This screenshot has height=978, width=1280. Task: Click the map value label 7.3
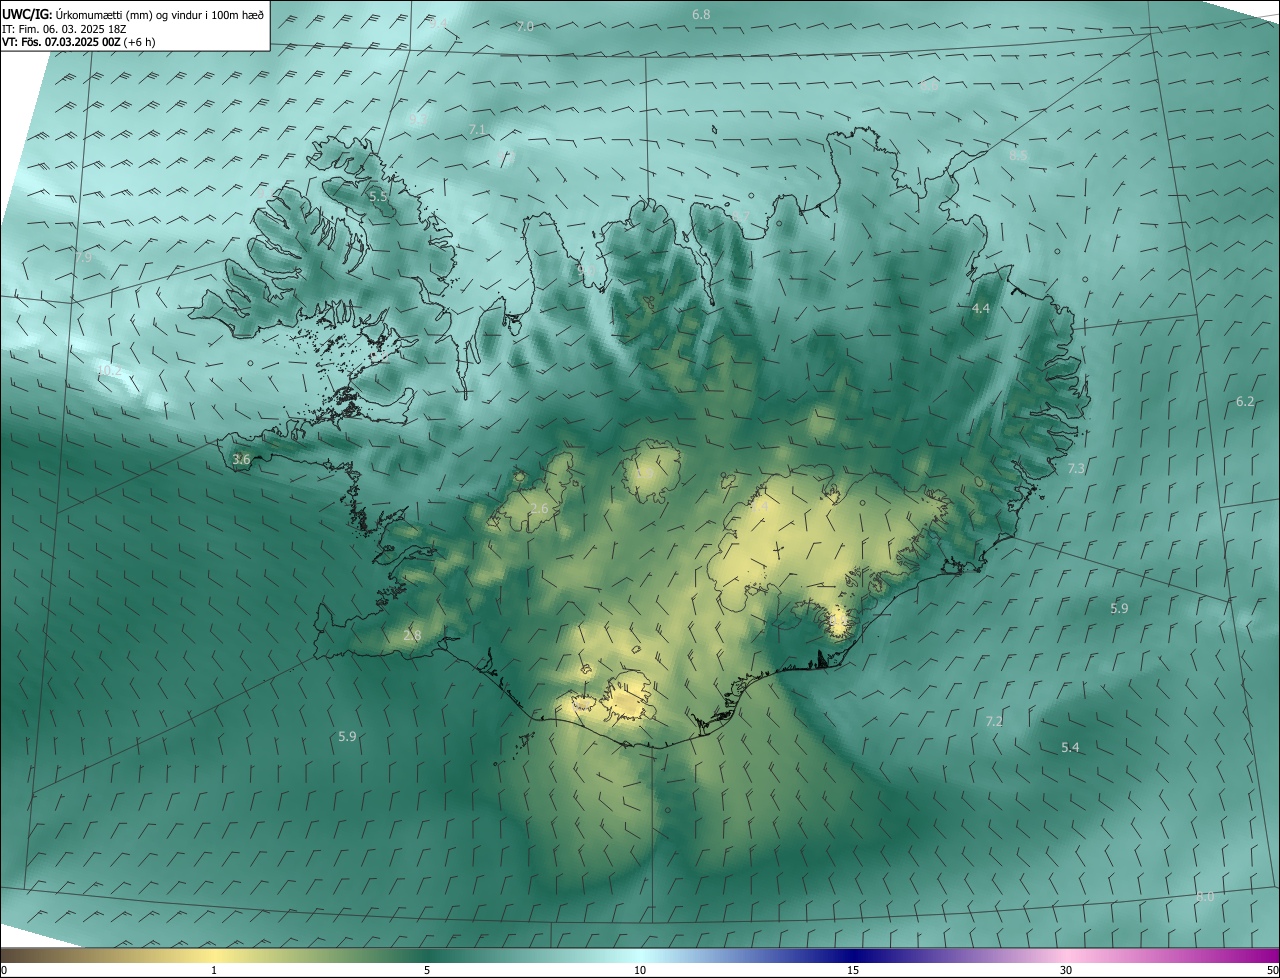tap(1076, 469)
